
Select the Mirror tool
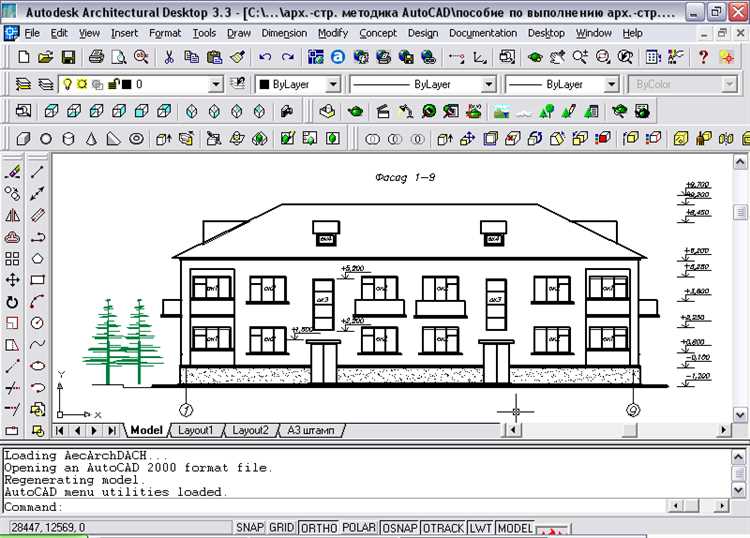13,215
